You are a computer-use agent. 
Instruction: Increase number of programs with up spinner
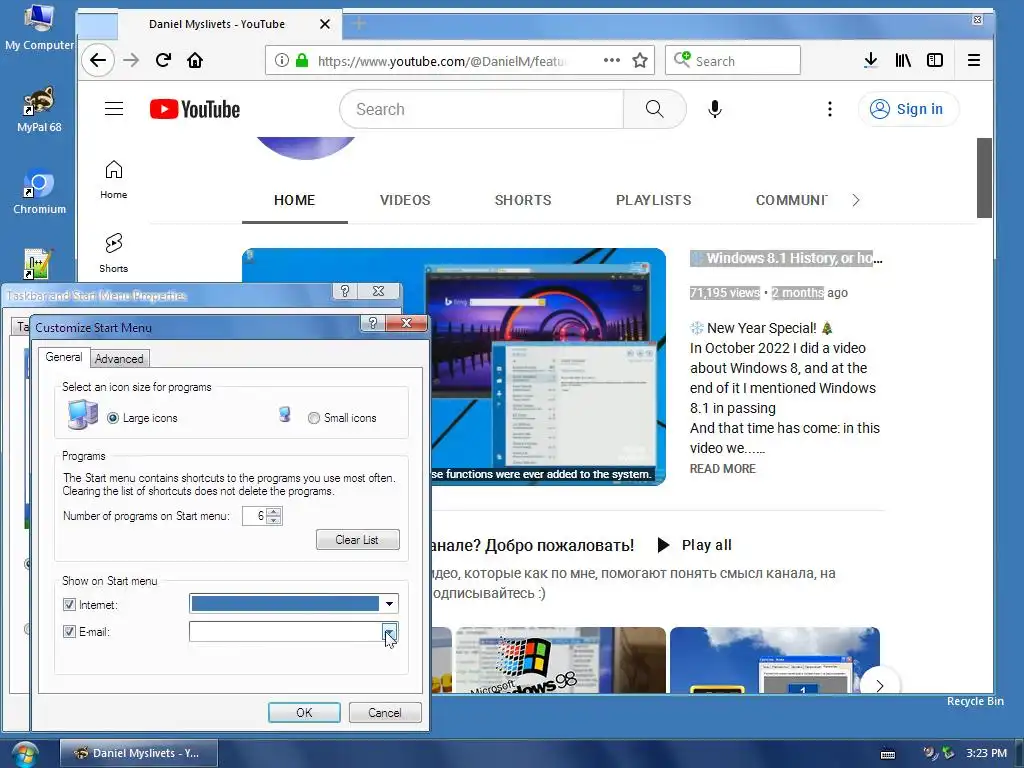coord(275,511)
